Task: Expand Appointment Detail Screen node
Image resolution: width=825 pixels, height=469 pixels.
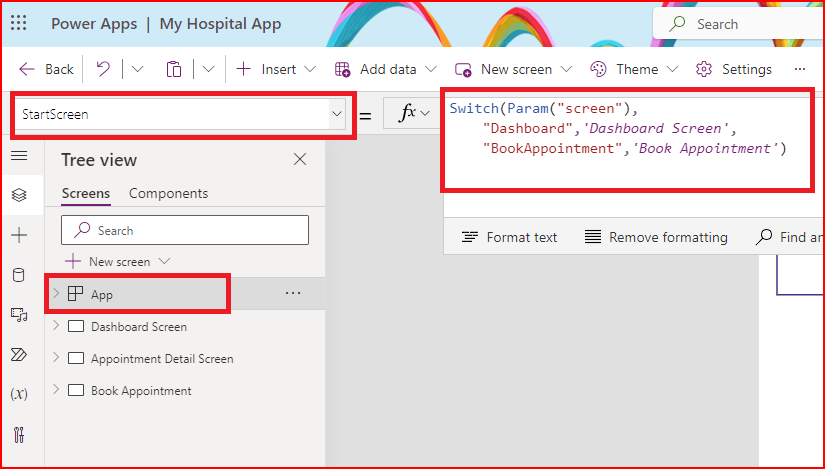Action: pyautogui.click(x=56, y=358)
